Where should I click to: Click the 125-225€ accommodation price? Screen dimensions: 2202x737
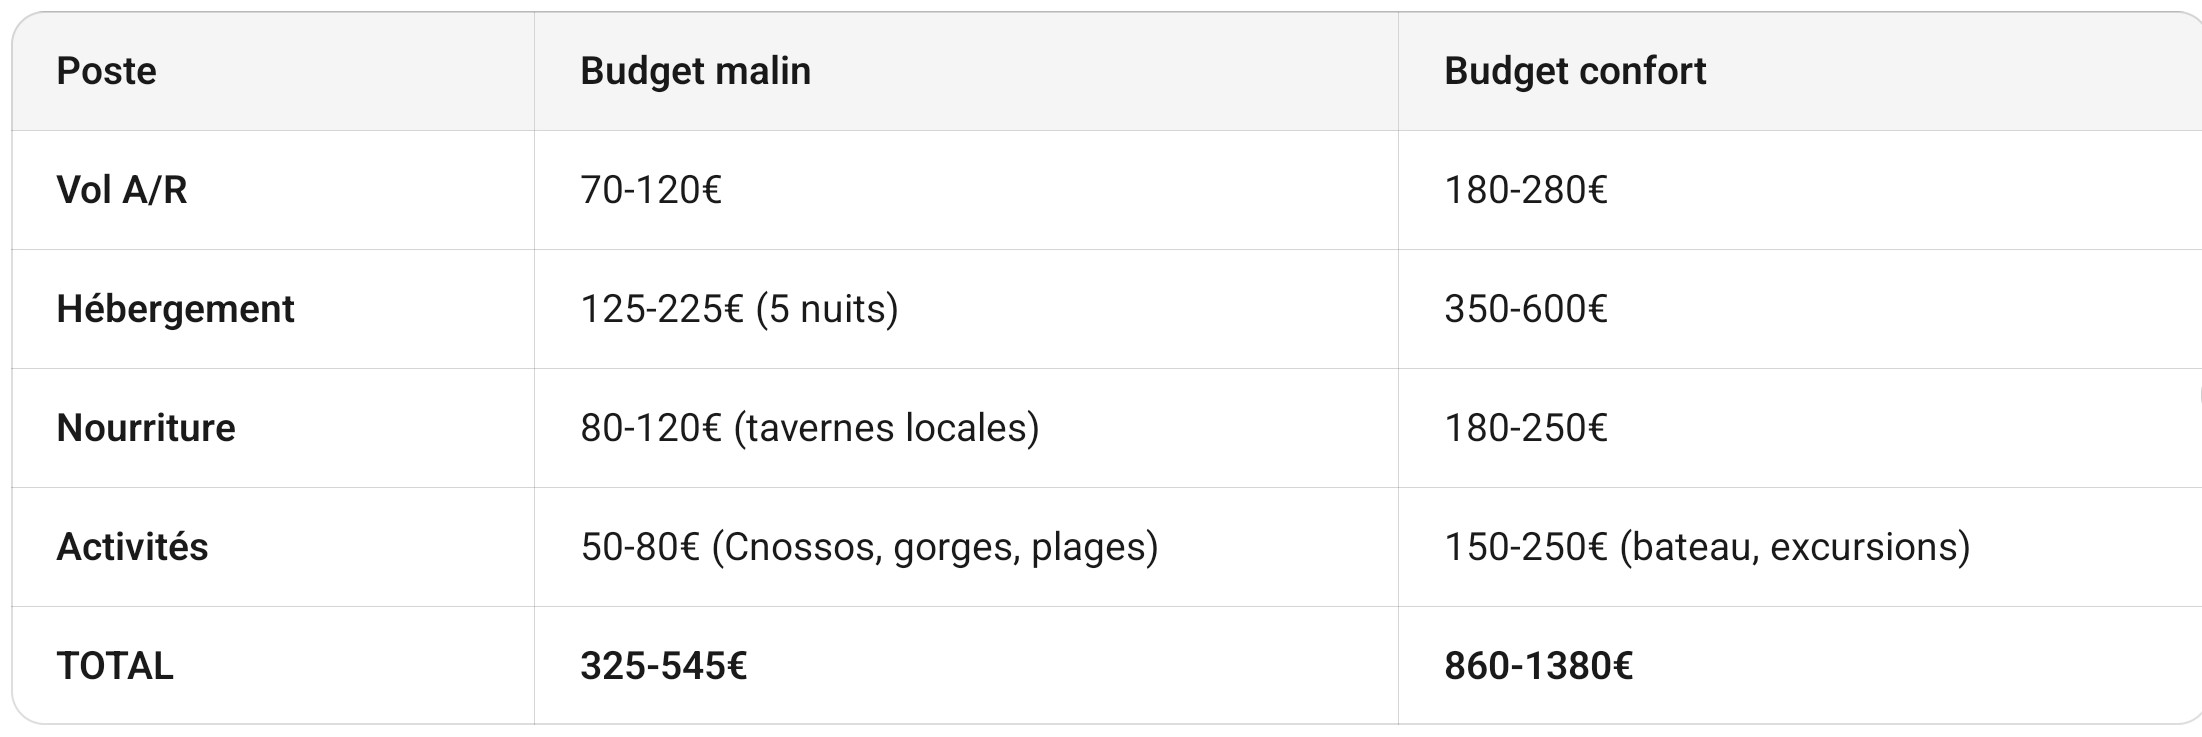tap(662, 309)
